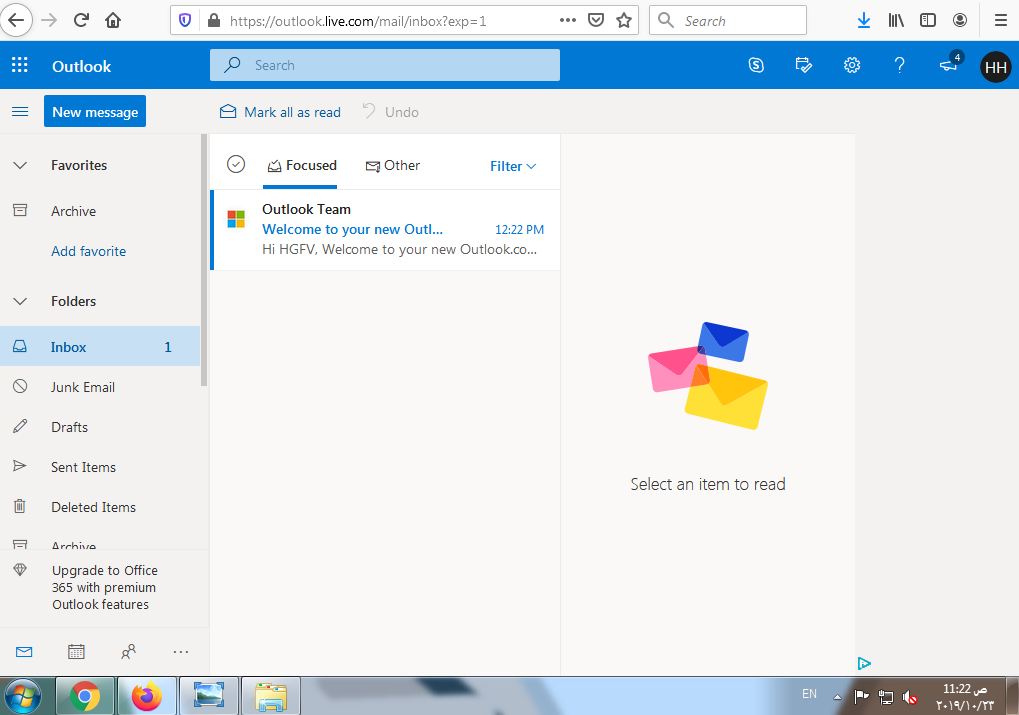Collapse the Favorites section
Screen dimensions: 1019x715
tap(20, 165)
